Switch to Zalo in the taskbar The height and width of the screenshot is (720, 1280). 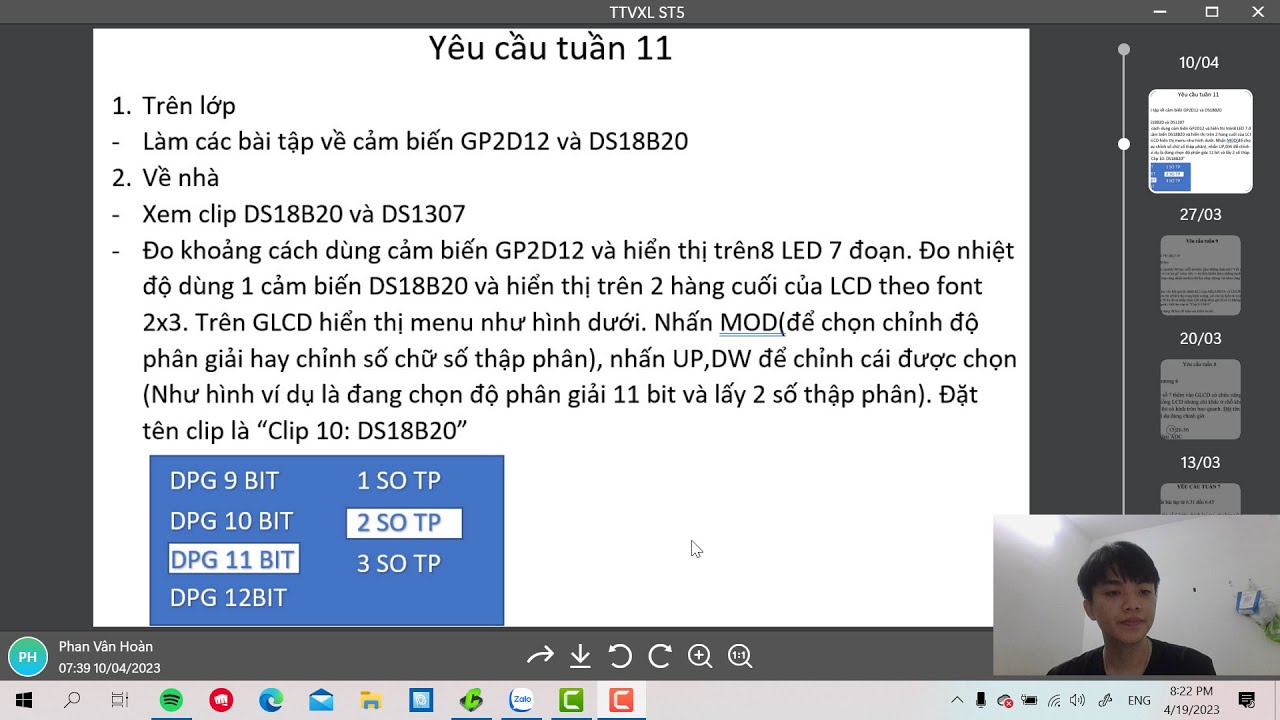pos(521,700)
